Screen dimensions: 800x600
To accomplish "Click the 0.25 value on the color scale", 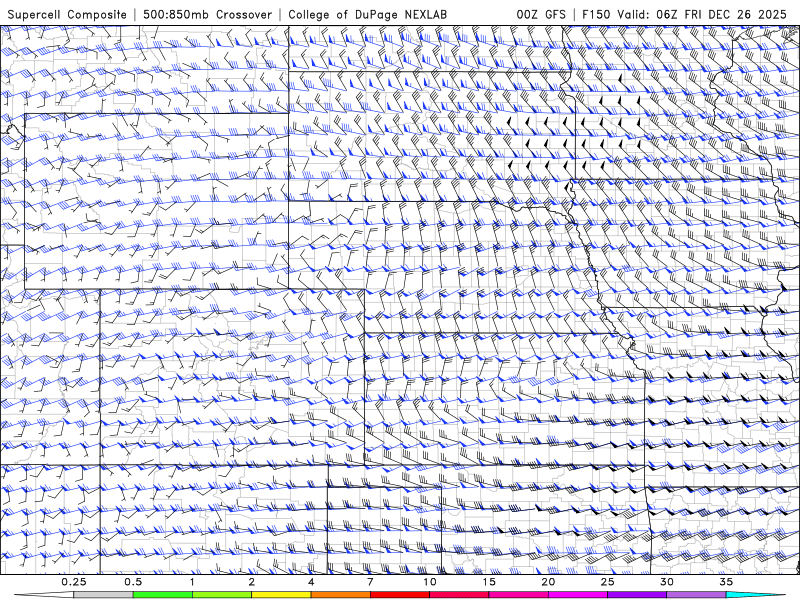I will 74,582.
